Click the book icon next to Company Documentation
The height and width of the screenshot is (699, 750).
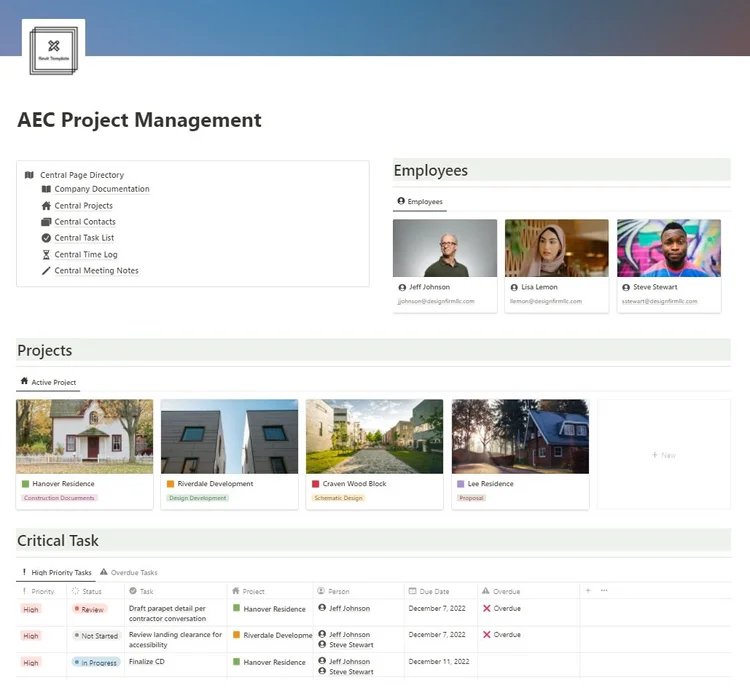tap(46, 189)
